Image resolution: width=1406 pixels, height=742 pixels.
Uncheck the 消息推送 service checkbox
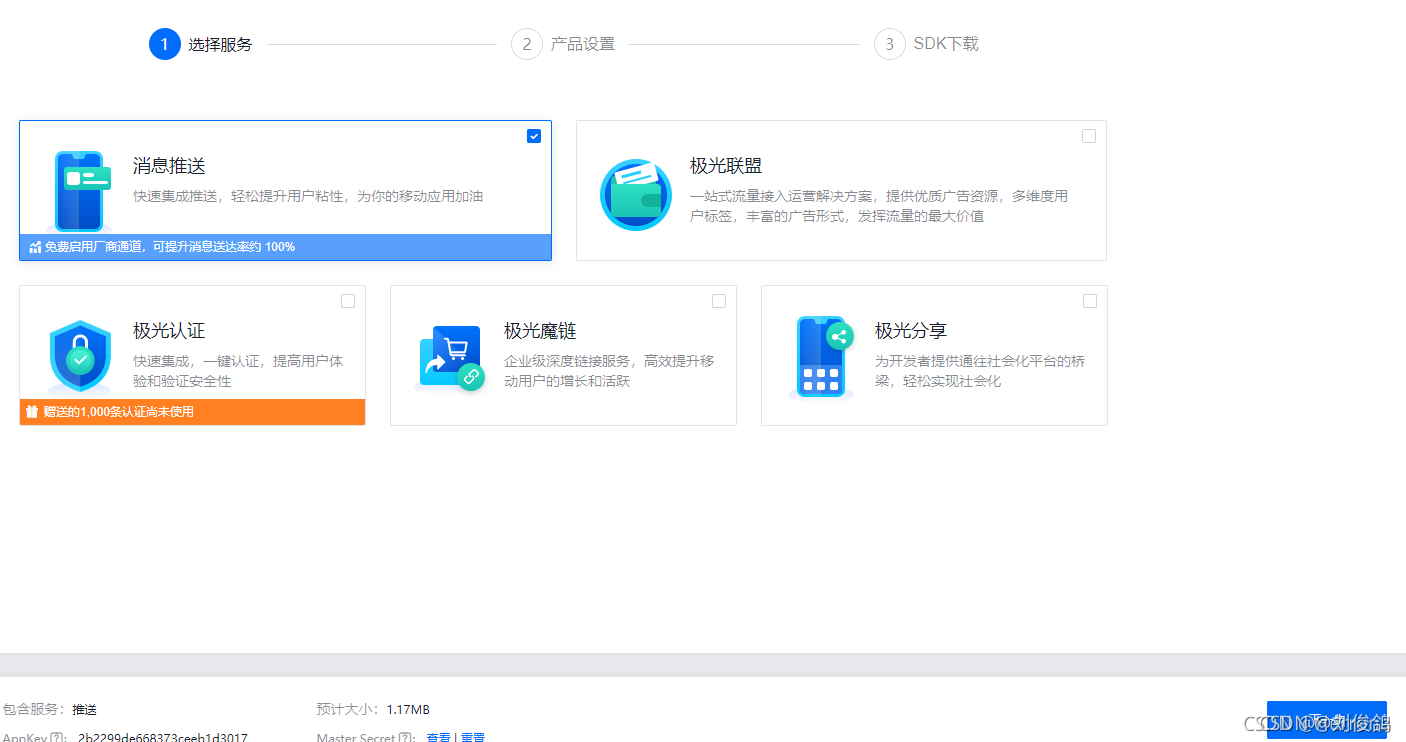(x=534, y=136)
